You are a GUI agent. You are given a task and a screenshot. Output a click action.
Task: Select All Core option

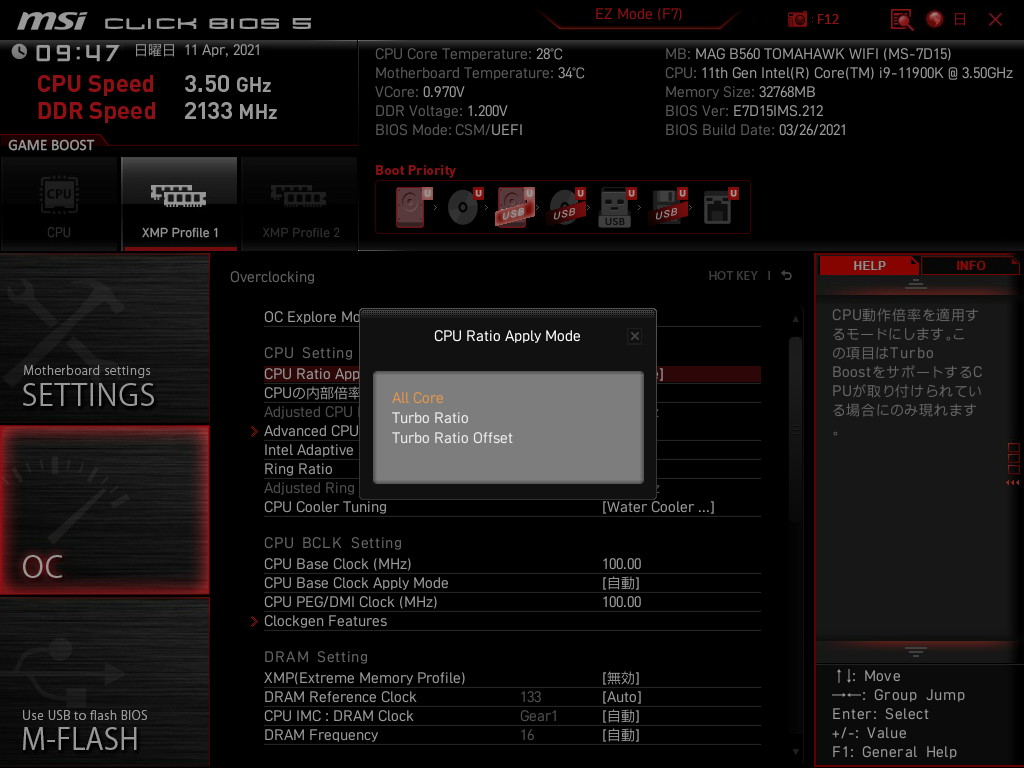417,398
